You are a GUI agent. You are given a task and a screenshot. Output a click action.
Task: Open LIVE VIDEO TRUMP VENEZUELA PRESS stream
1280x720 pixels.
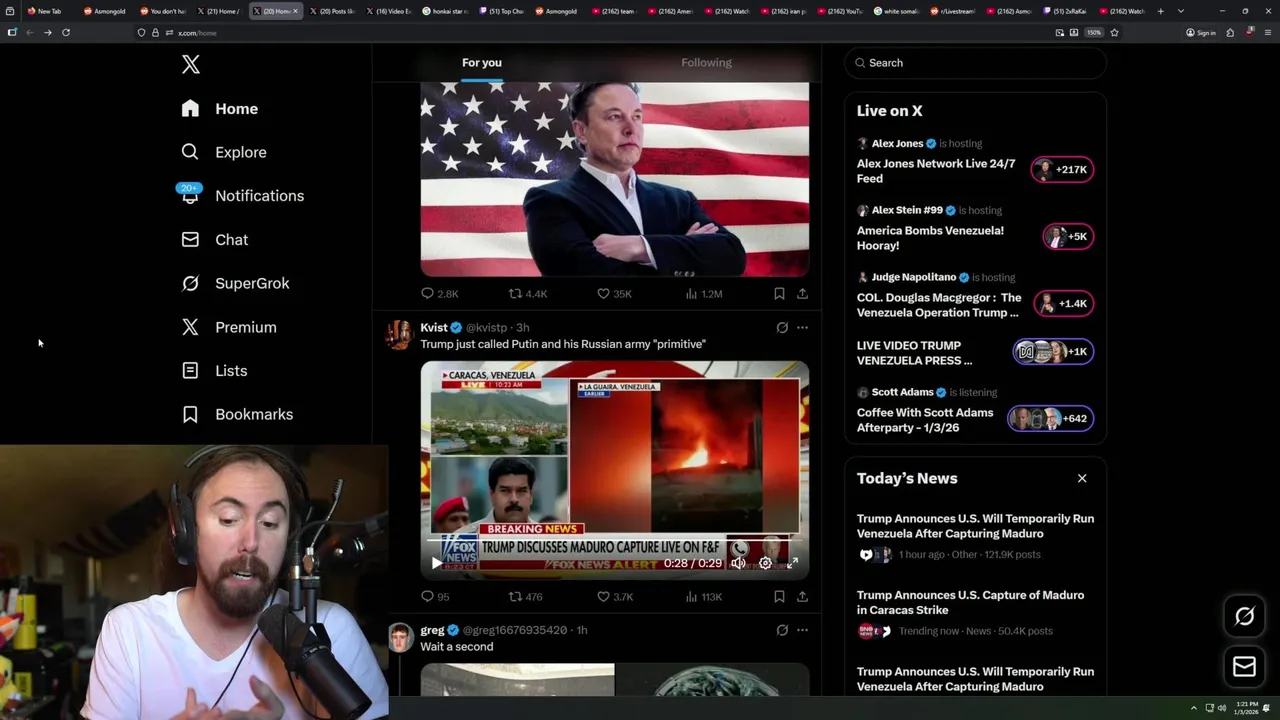[x=914, y=353]
